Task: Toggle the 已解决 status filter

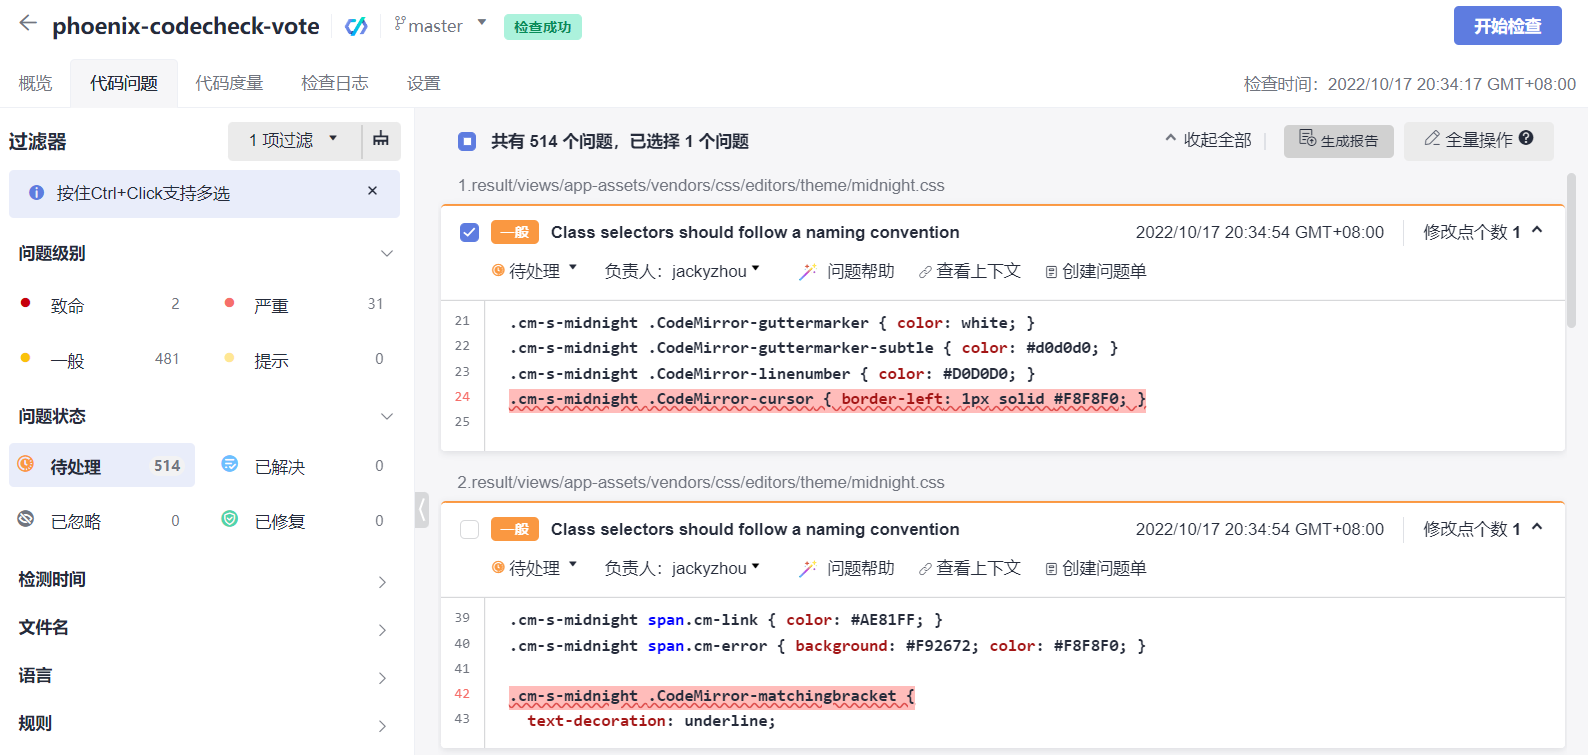Action: click(304, 466)
